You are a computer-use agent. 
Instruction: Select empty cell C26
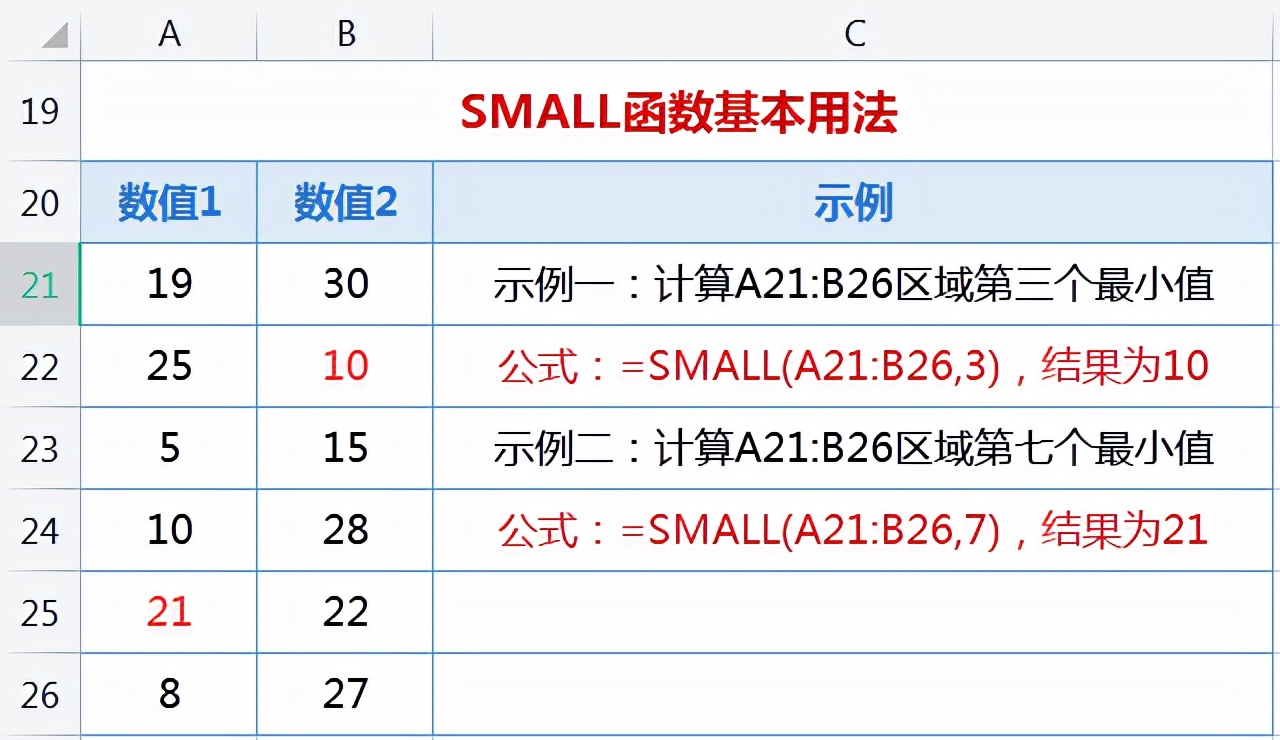(854, 694)
